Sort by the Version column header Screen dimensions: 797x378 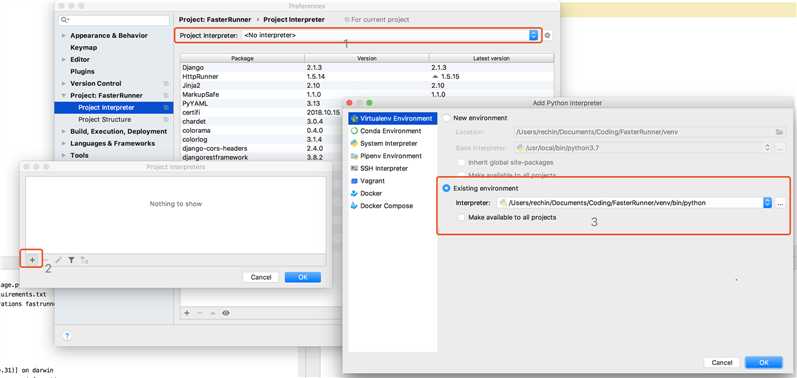click(366, 58)
